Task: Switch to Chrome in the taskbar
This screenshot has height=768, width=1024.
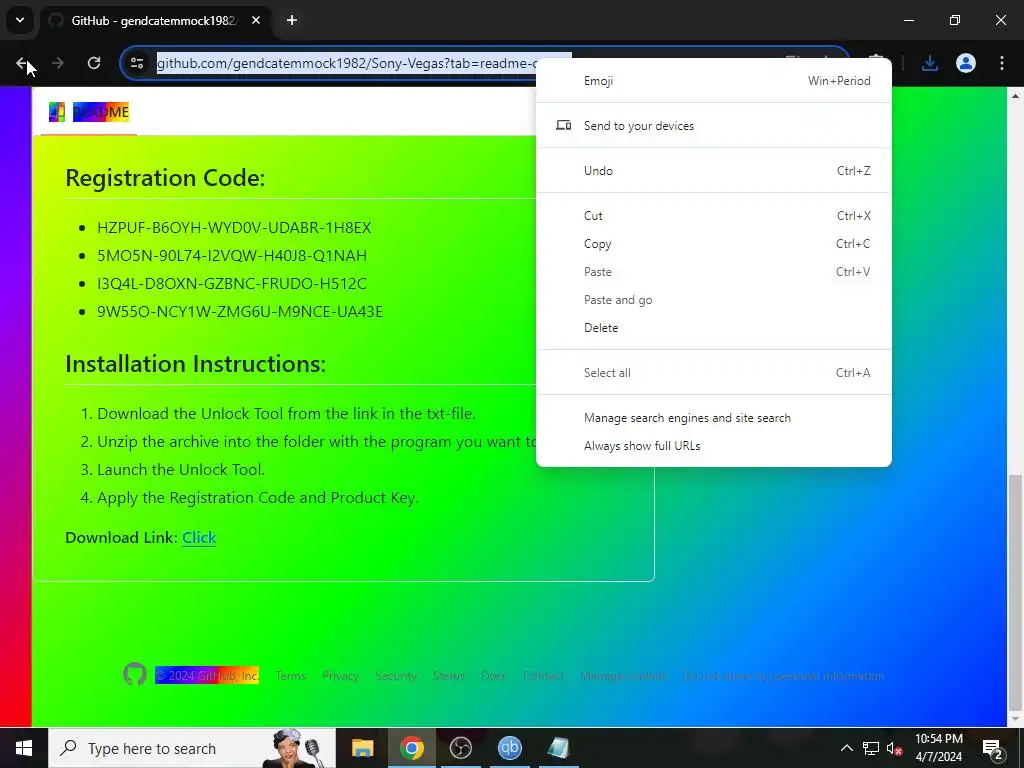Action: pos(411,748)
